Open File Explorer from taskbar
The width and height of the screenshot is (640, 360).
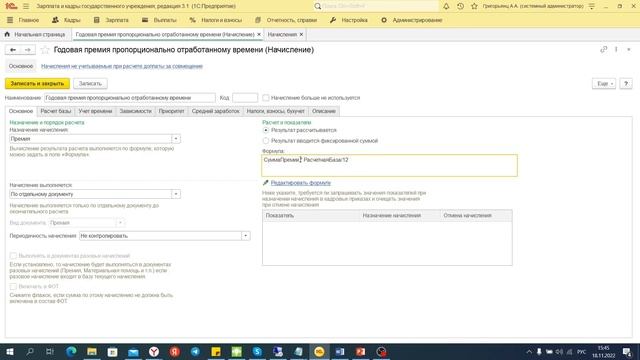92,351
